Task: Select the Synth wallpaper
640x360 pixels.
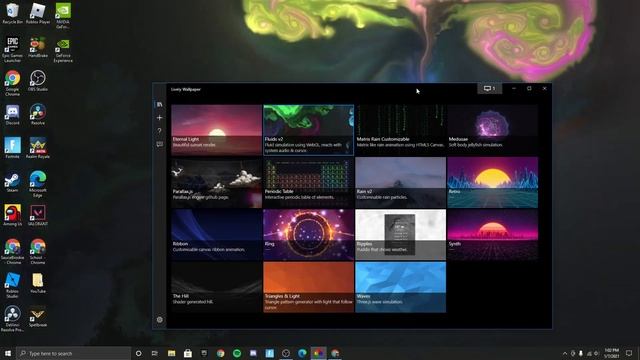Action: pos(493,235)
